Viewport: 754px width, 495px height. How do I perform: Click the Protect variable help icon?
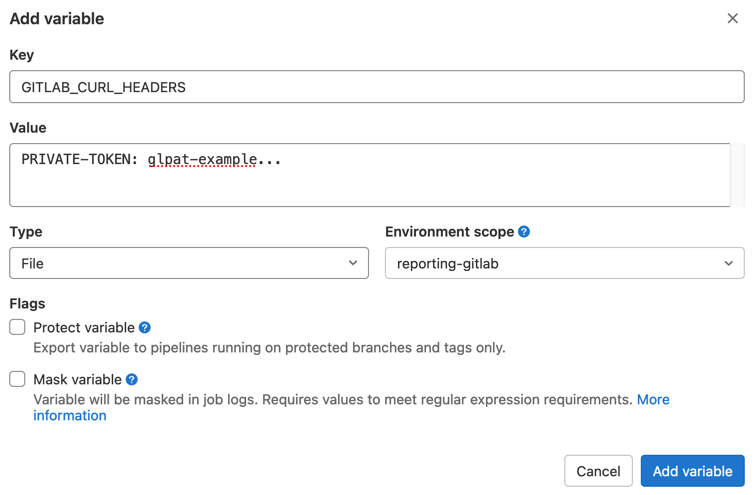click(x=145, y=328)
